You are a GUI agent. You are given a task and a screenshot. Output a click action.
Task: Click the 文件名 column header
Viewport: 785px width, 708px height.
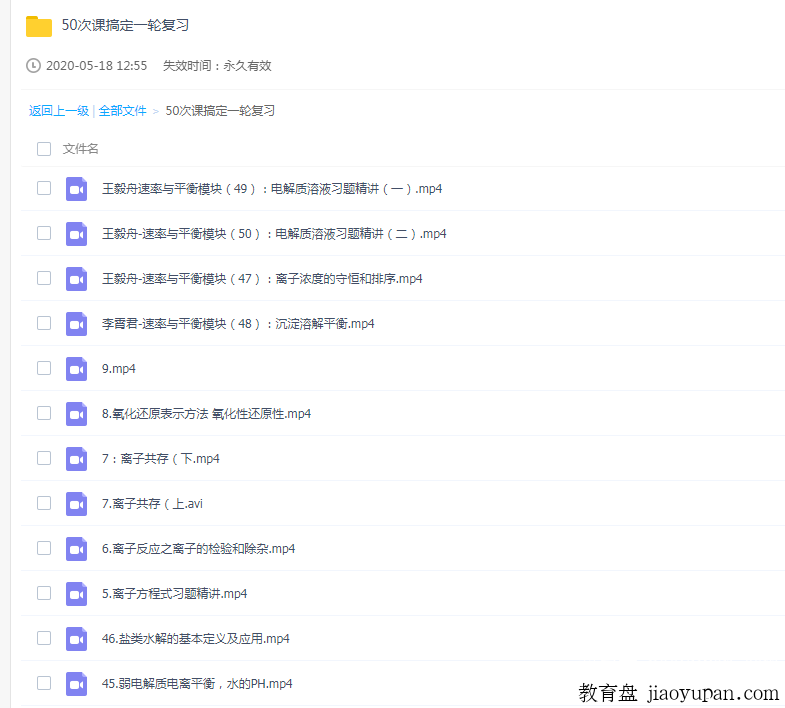(80, 149)
